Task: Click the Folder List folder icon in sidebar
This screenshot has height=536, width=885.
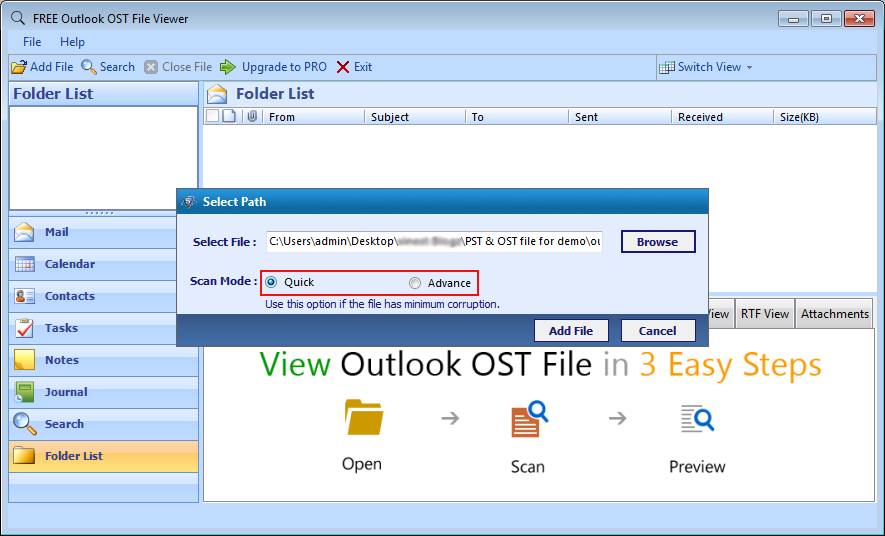Action: (x=24, y=455)
